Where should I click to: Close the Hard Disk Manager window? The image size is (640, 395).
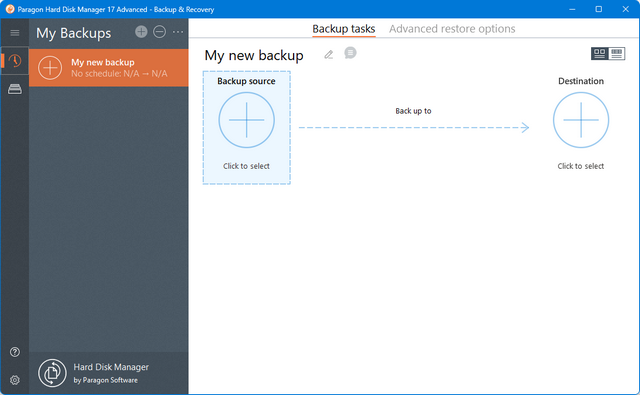(625, 9)
